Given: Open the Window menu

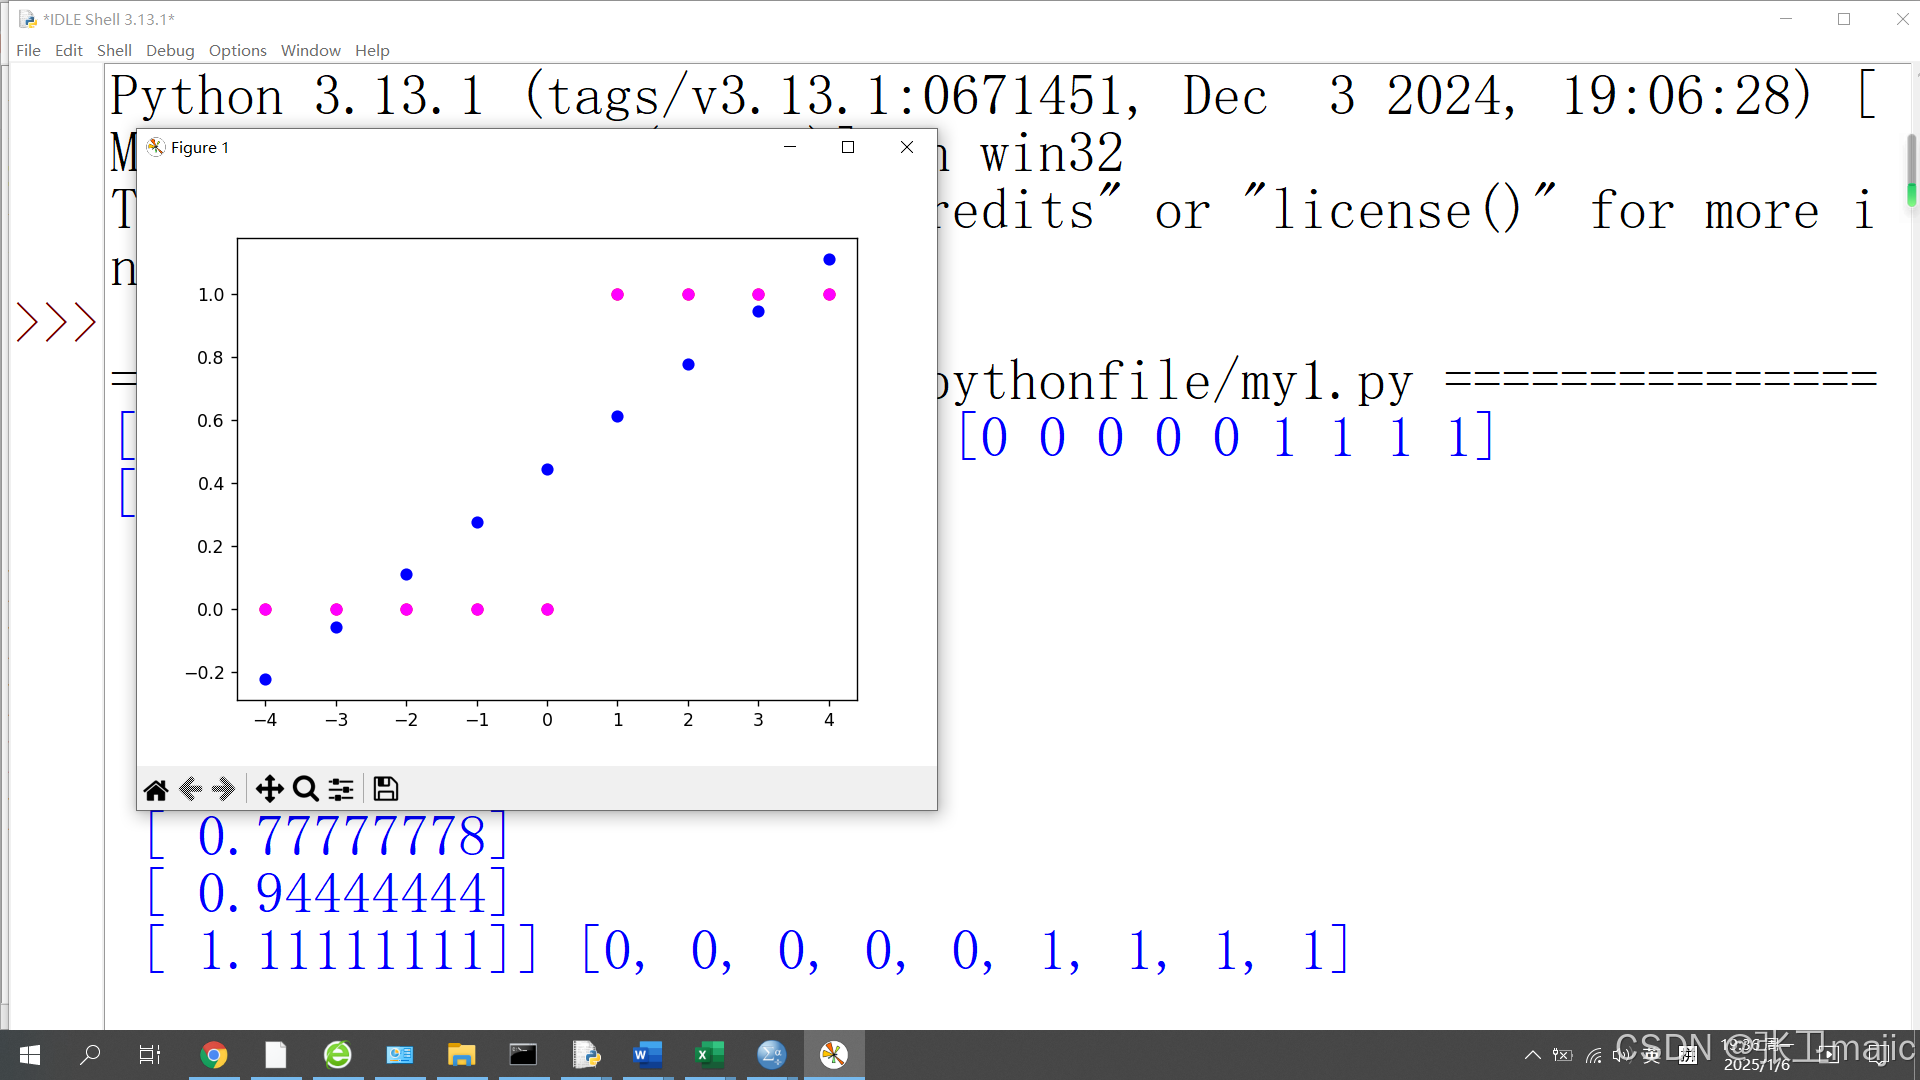Looking at the screenshot, I should (x=310, y=50).
